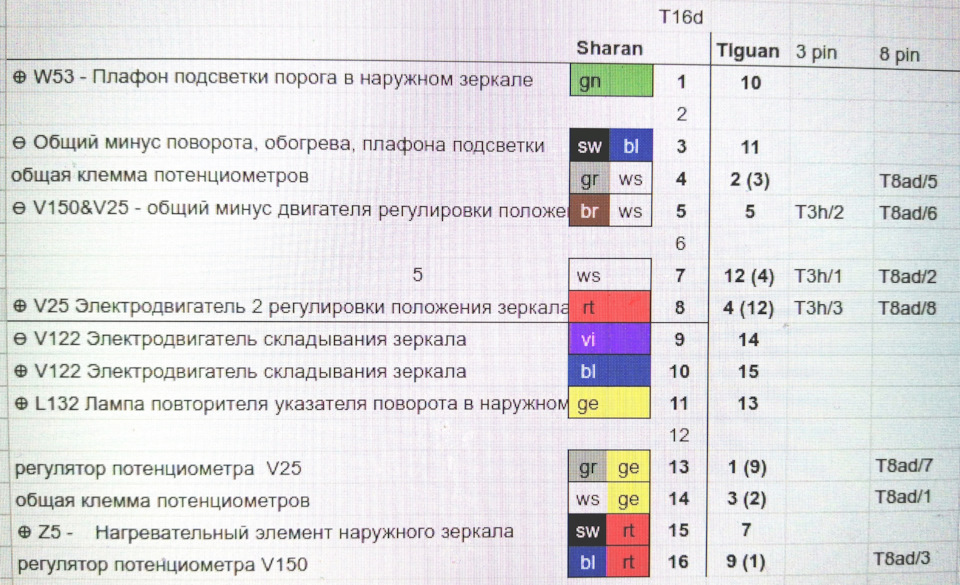Click the green 'gn' color cell
Image resolution: width=960 pixels, height=585 pixels.
point(611,81)
